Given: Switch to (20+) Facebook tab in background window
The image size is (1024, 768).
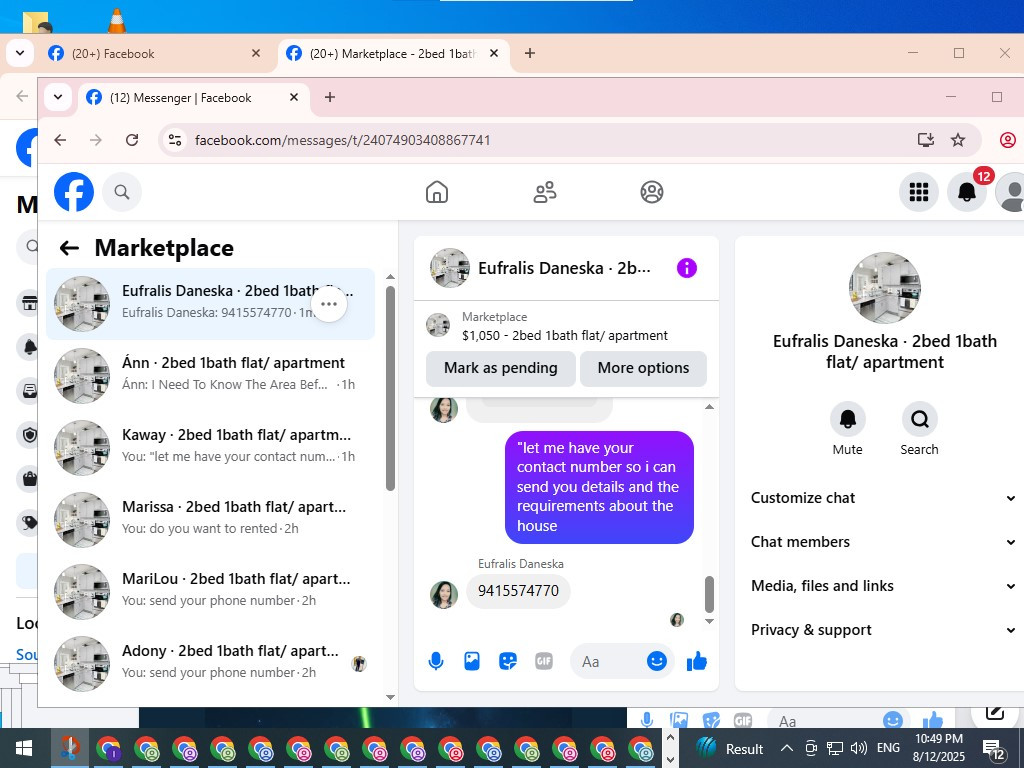Looking at the screenshot, I should (155, 54).
